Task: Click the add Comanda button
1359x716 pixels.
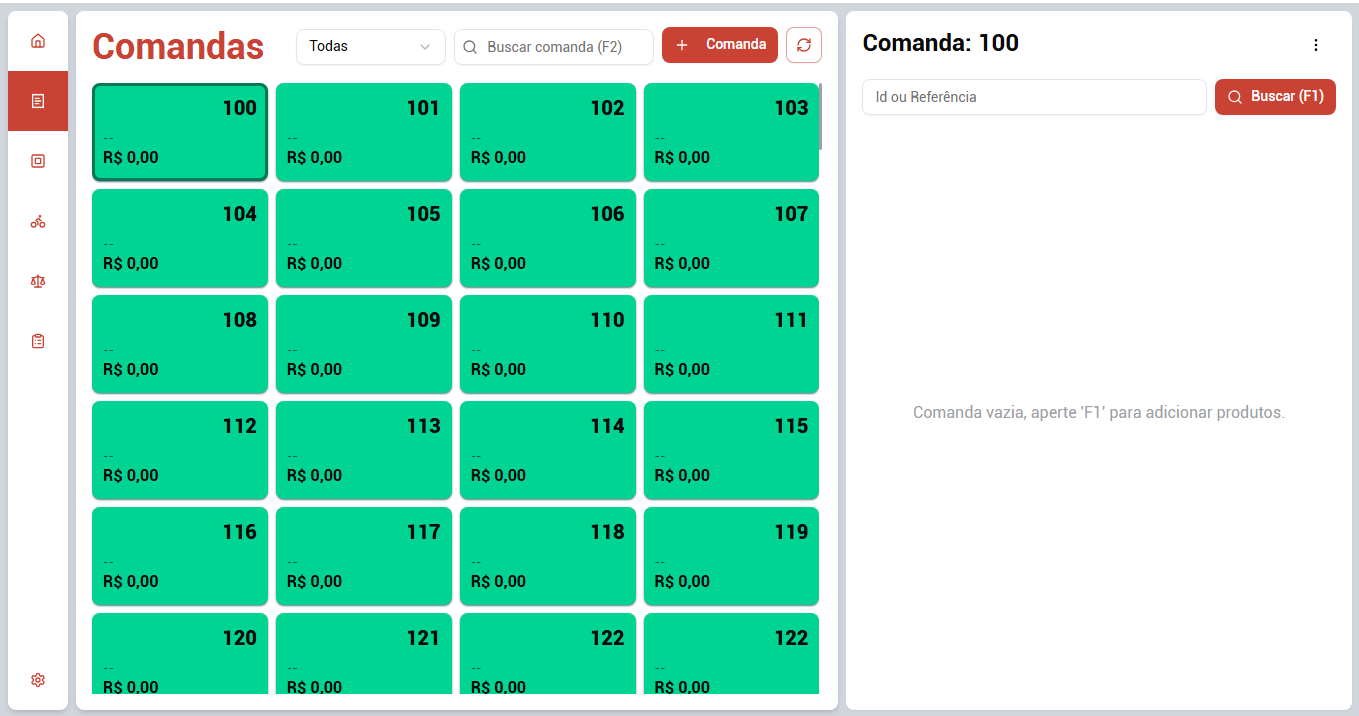Action: (720, 45)
